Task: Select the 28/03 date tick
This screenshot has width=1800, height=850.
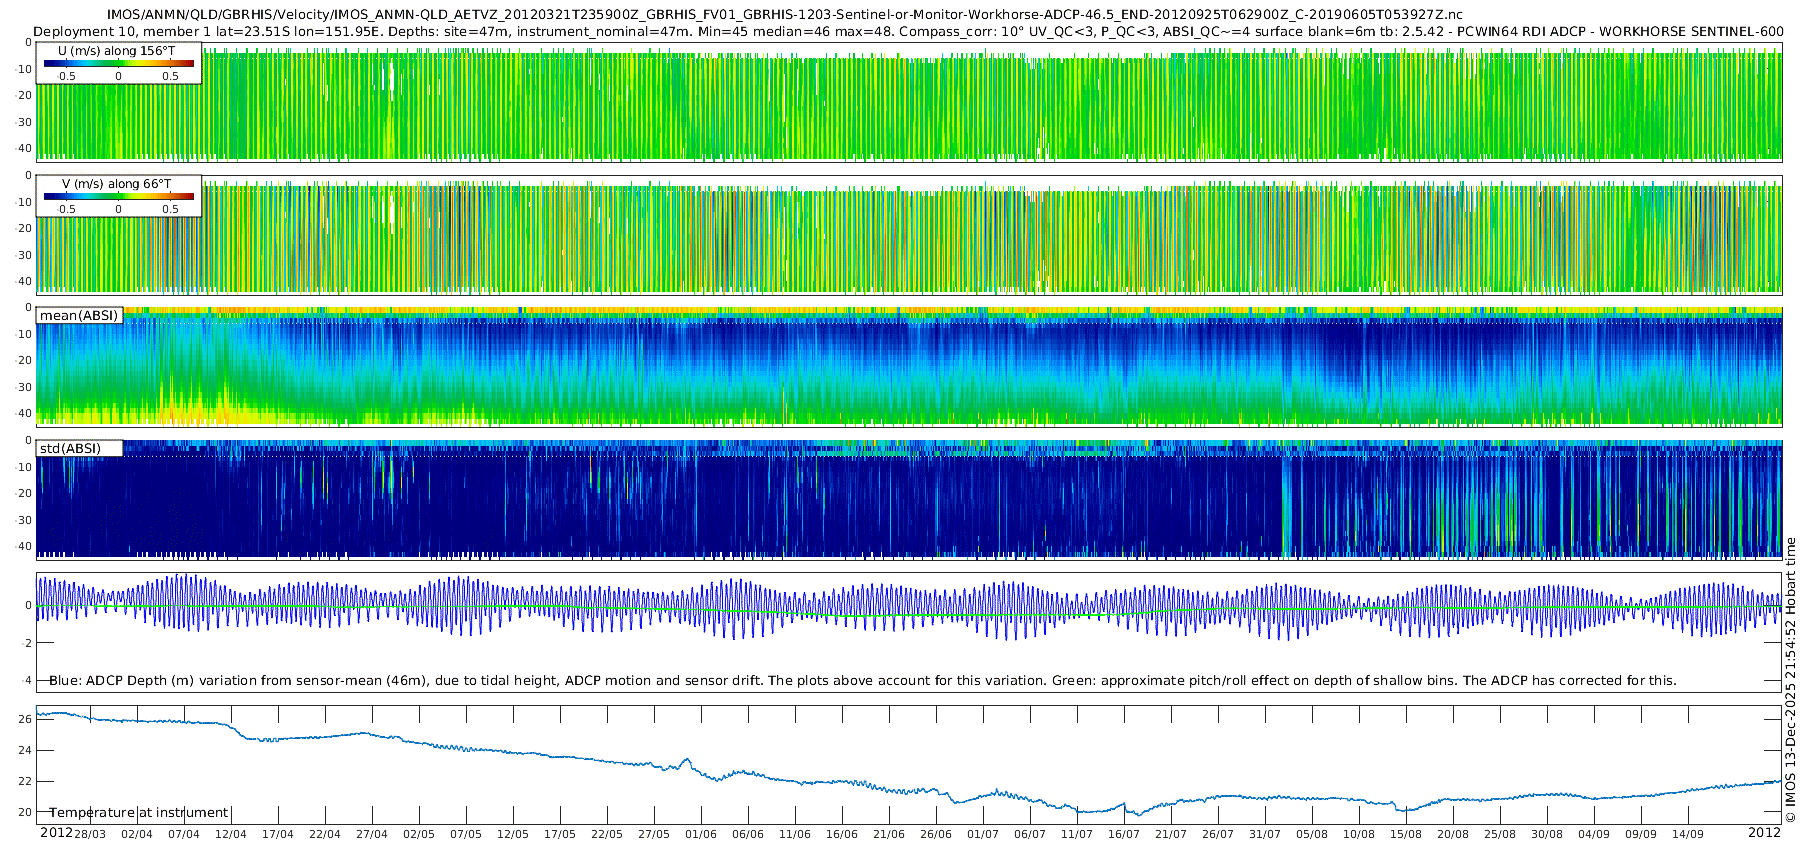Action: pyautogui.click(x=90, y=834)
